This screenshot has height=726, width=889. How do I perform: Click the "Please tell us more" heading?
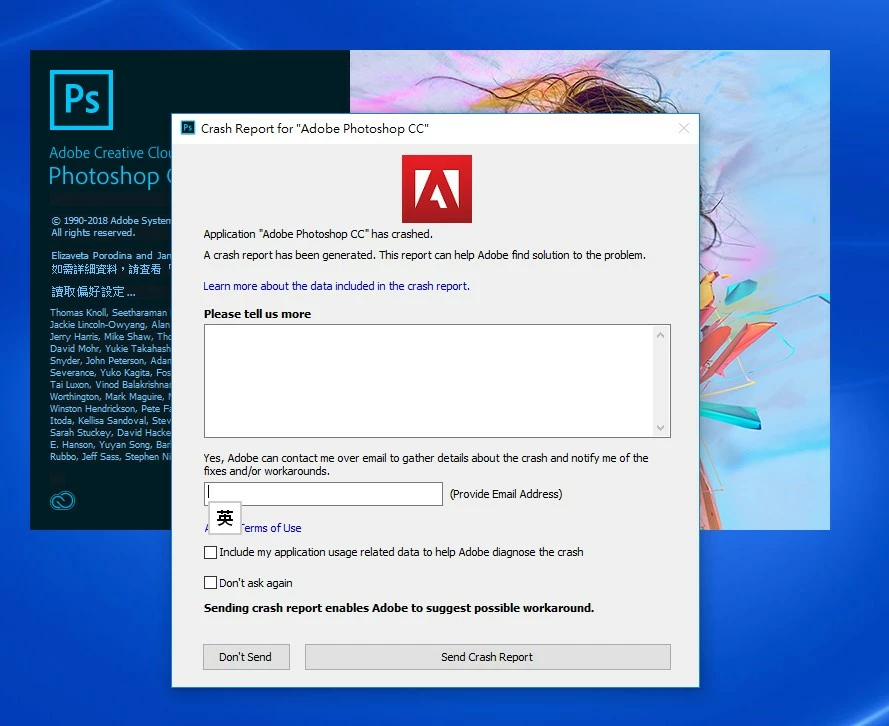pos(257,314)
